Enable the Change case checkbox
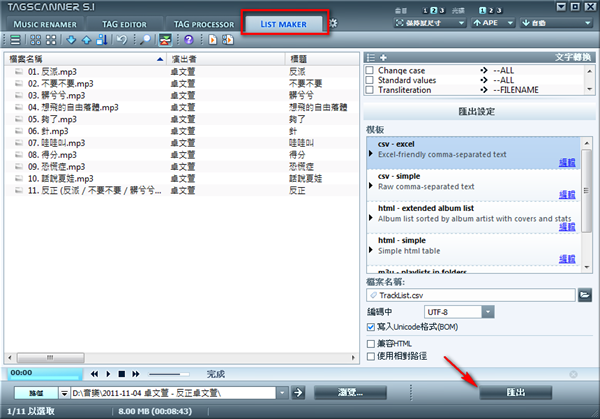Screen dimensions: 600x419 coord(371,72)
